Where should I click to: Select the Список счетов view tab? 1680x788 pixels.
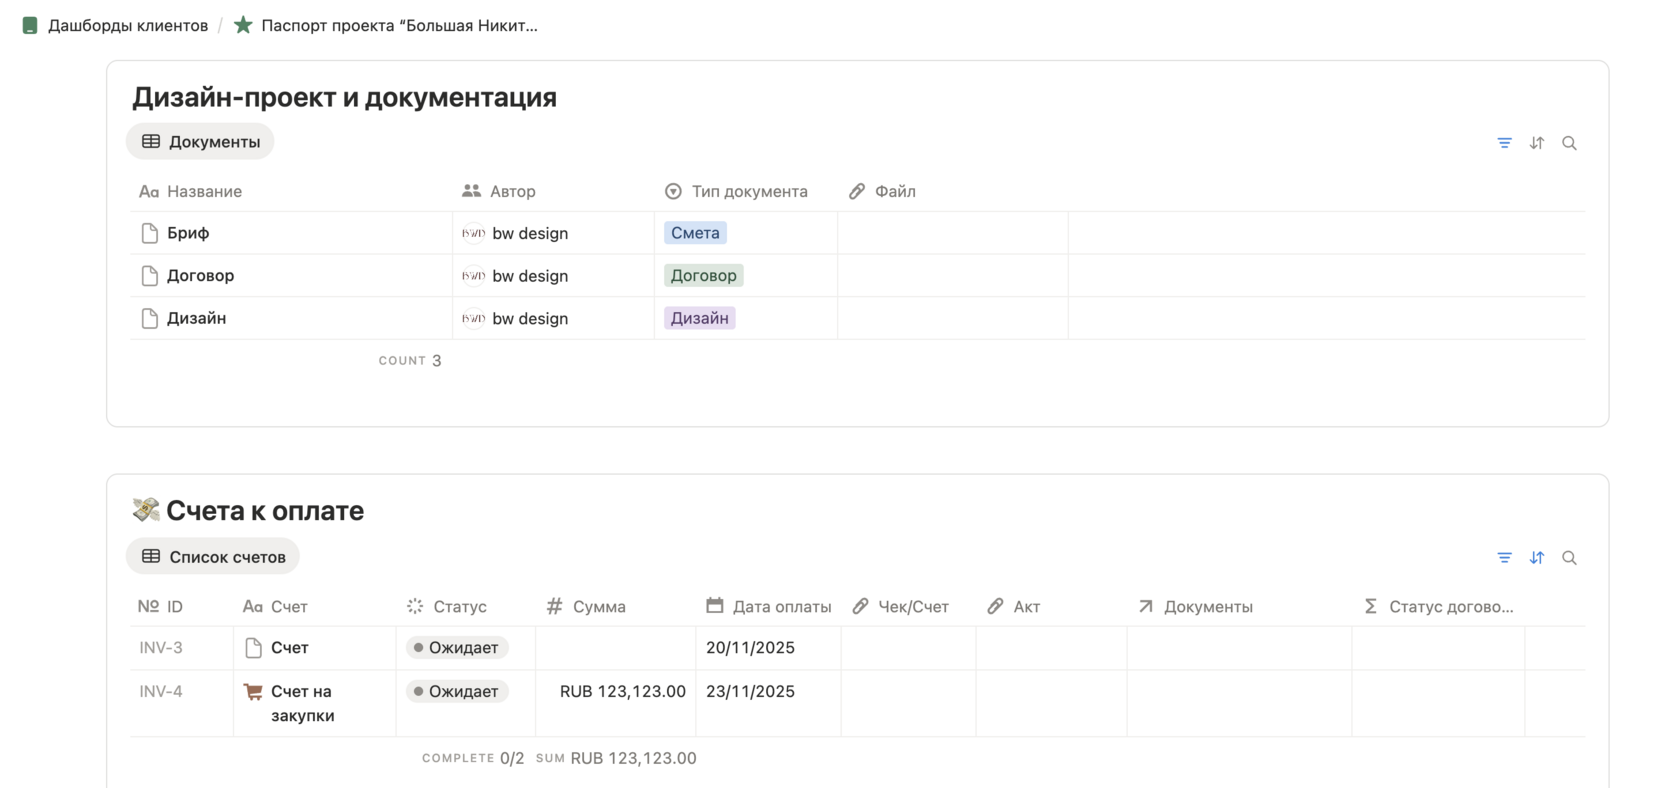click(213, 557)
